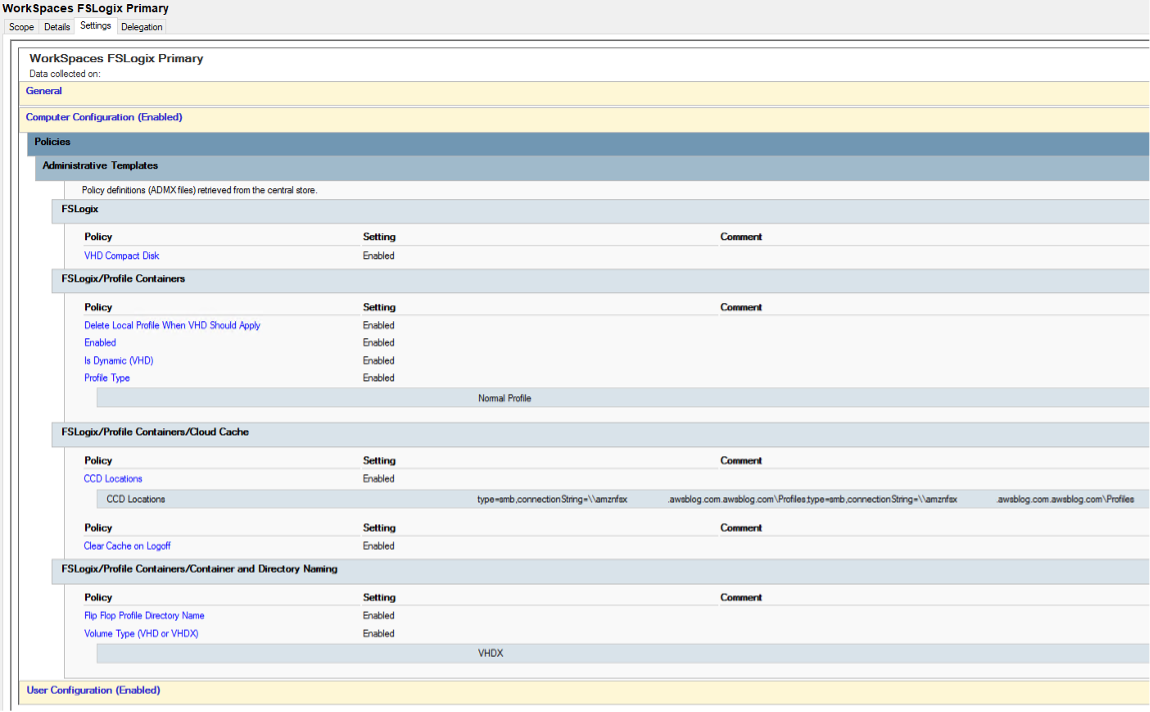Open the Flip Flop Profile Directory Name policy
This screenshot has width=1150, height=712.
143,615
